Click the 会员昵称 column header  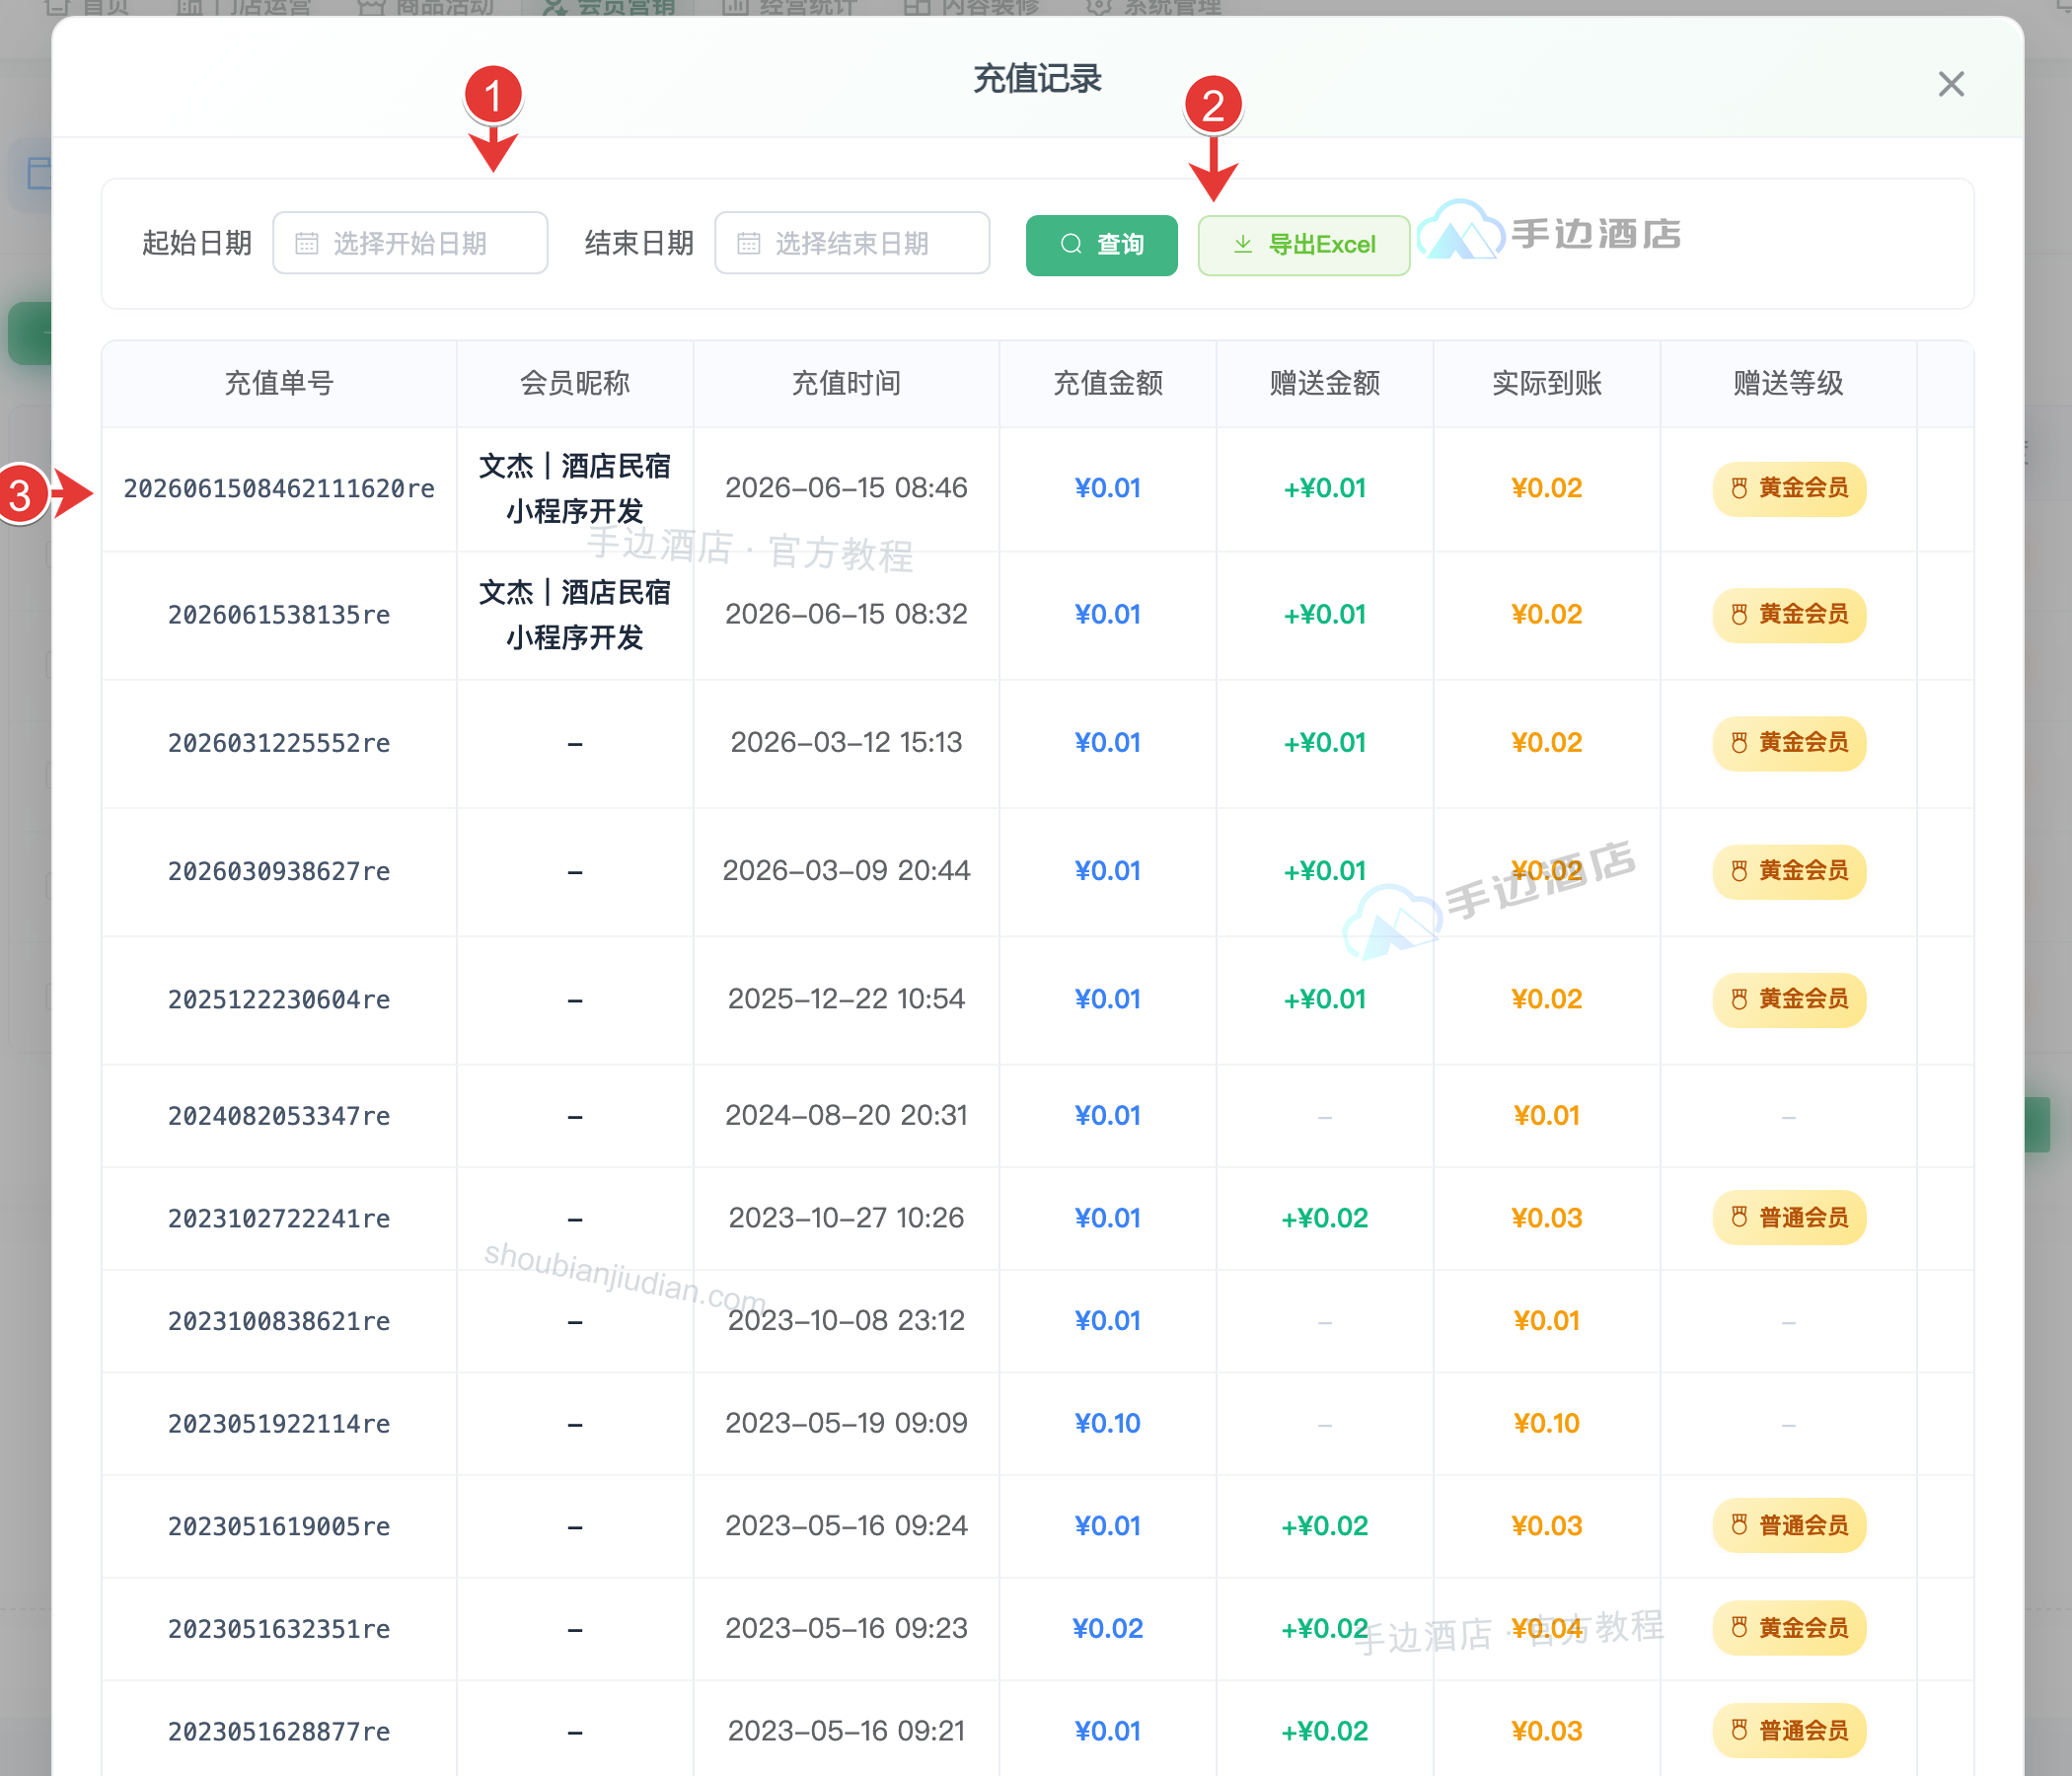point(575,383)
